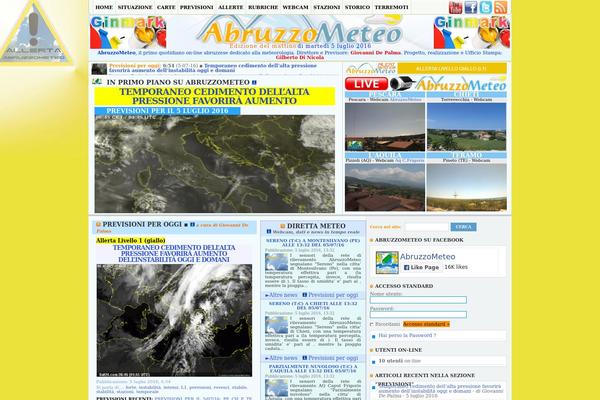Open the STAZIONI menu
This screenshot has width=600, height=400.
[327, 7]
